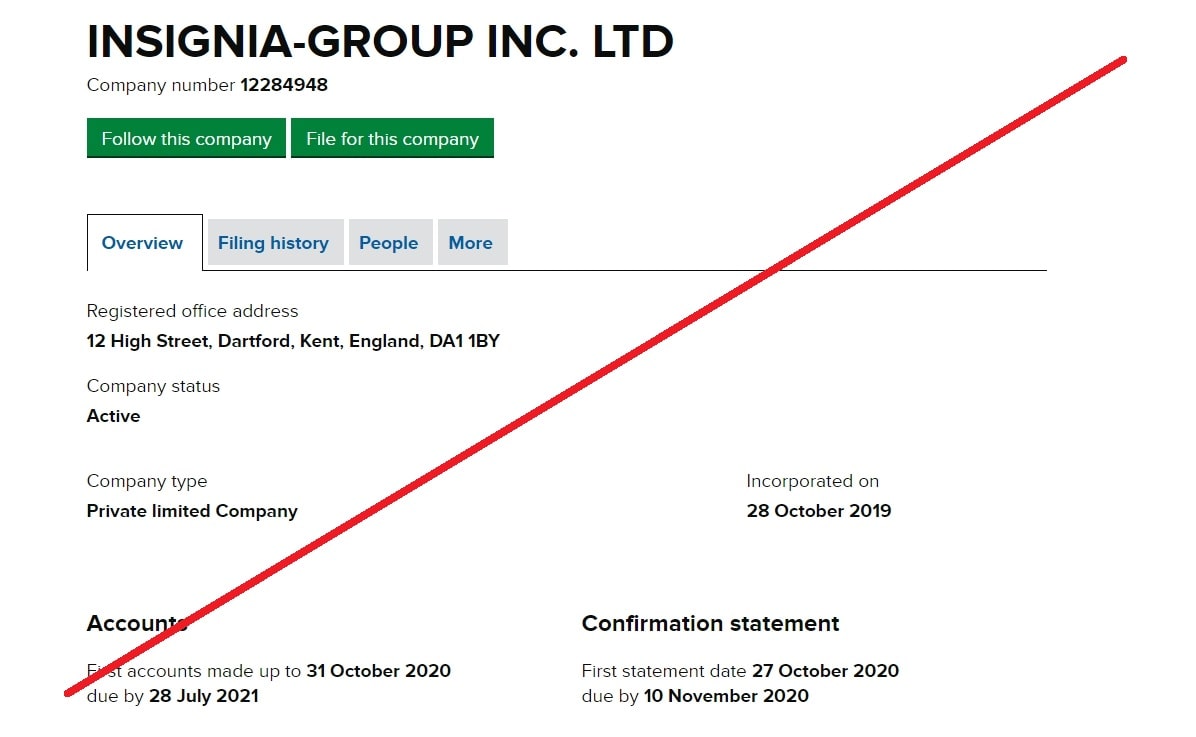Viewport: 1196px width, 737px height.
Task: Click the incorporation date 28 October 2019
Action: coord(818,511)
